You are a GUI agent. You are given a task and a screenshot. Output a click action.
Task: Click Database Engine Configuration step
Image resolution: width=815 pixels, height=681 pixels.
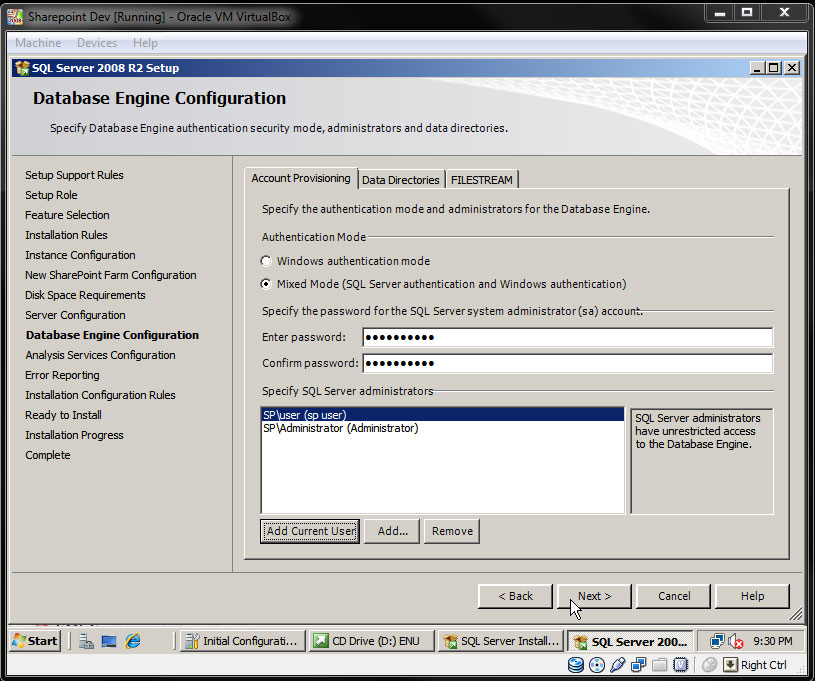[112, 335]
